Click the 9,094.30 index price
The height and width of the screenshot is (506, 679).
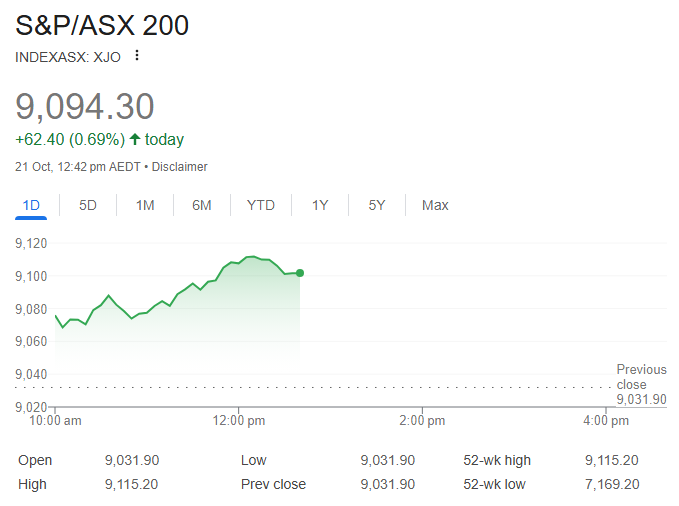pos(85,106)
